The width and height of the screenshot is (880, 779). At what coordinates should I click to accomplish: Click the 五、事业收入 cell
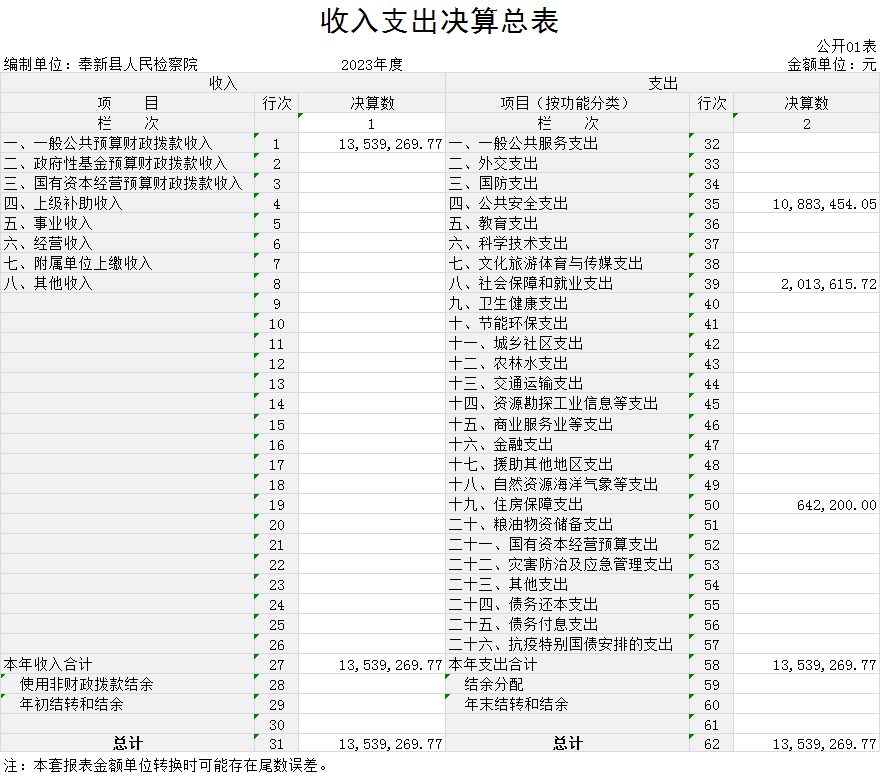[x=127, y=223]
